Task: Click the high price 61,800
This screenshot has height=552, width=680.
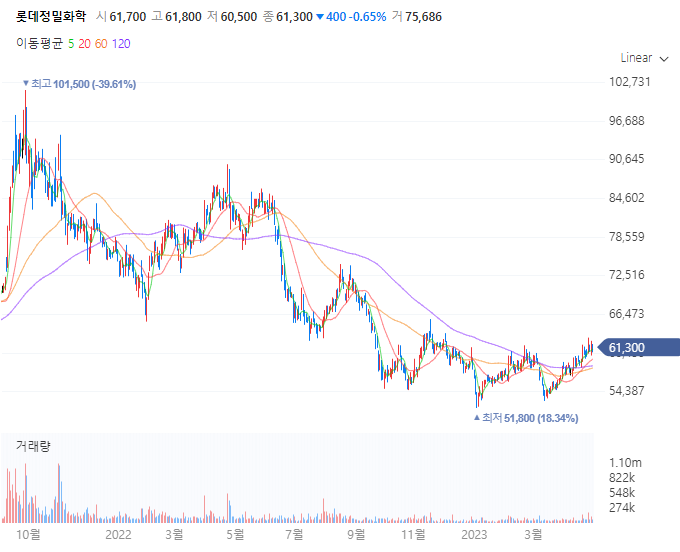Action: tap(183, 17)
